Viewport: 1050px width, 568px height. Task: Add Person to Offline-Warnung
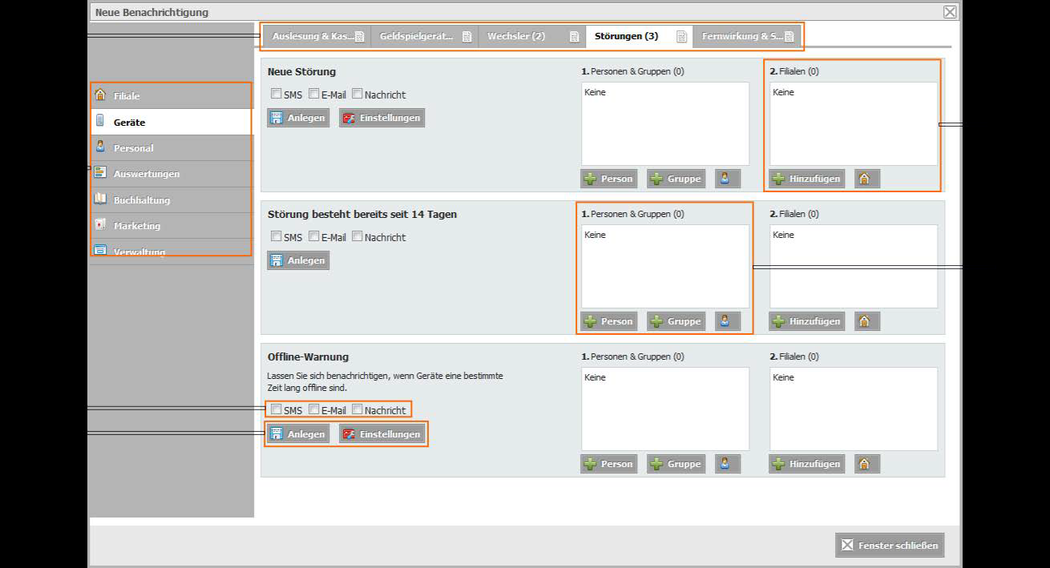click(x=609, y=464)
